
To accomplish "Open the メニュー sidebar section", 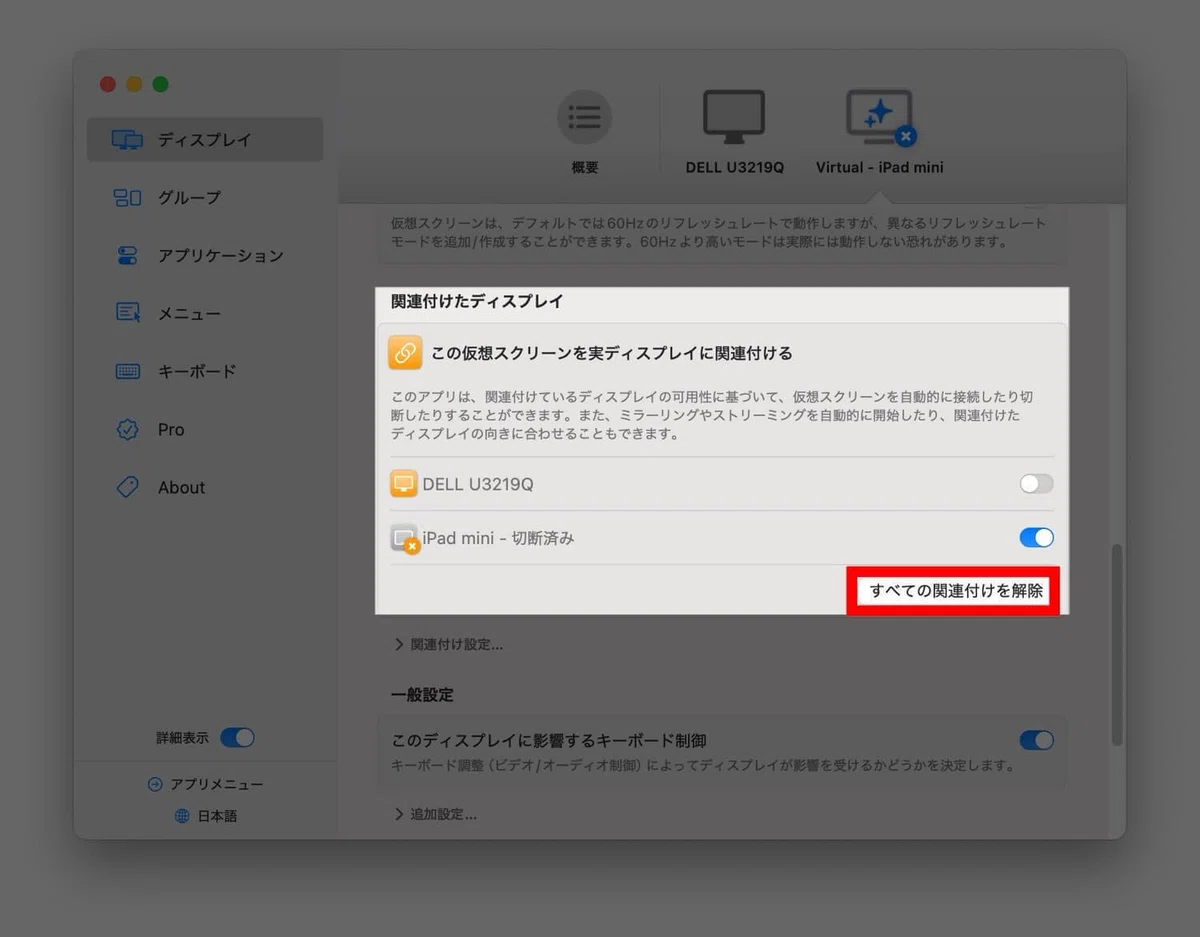I will pyautogui.click(x=205, y=314).
